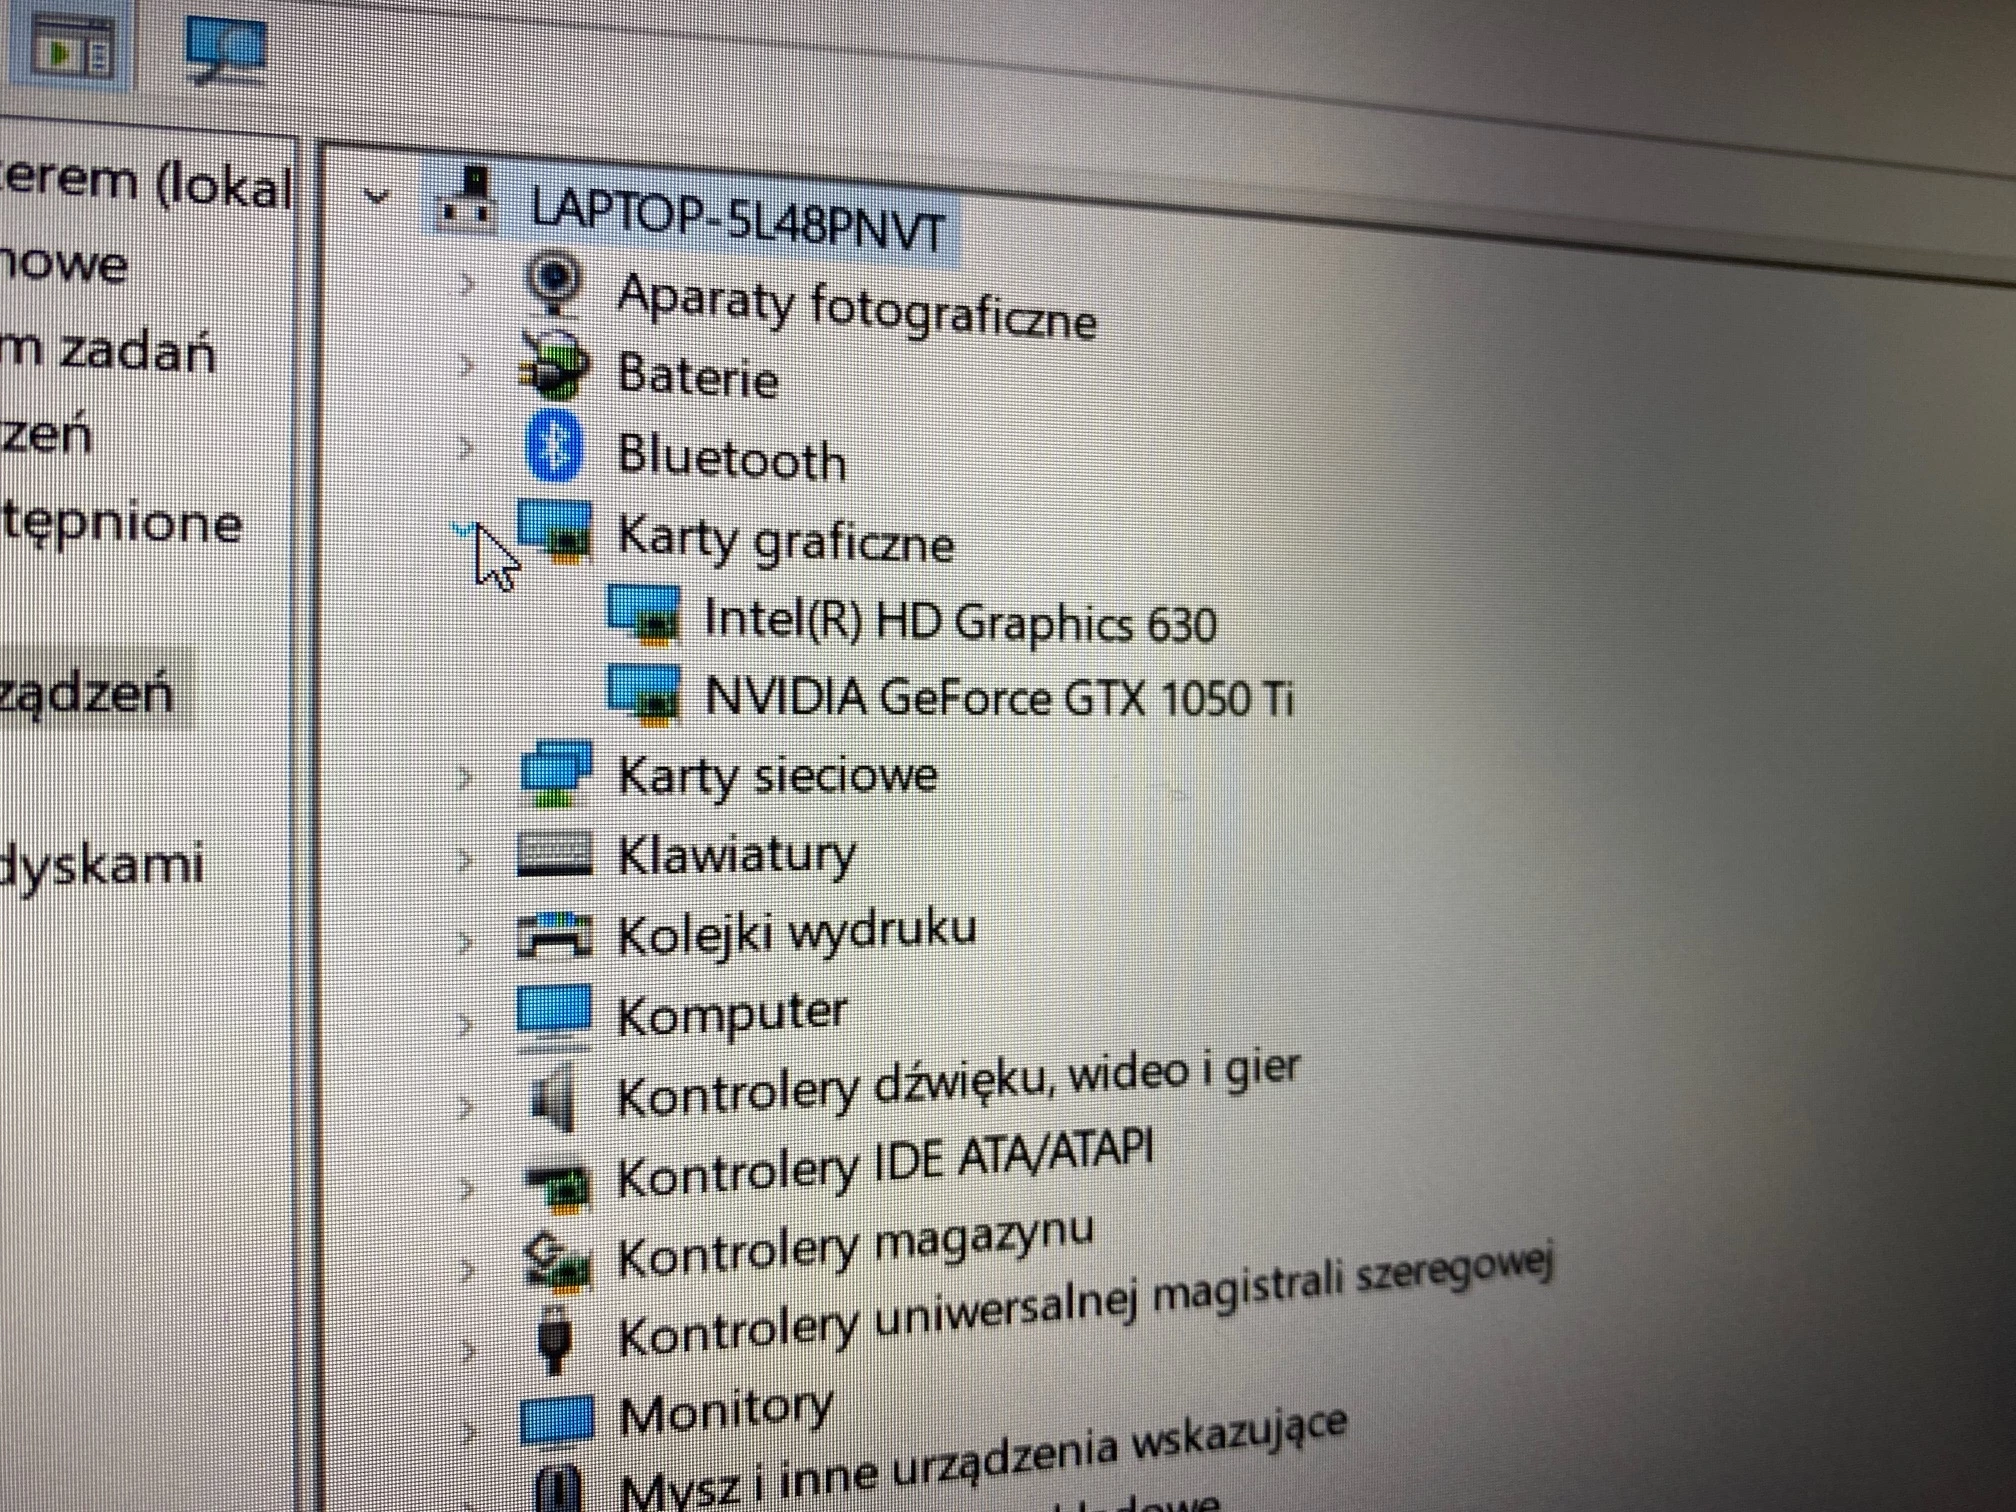Select the left pane item ending with 'zeń'
Screen dimensions: 2016x1512
[46, 436]
